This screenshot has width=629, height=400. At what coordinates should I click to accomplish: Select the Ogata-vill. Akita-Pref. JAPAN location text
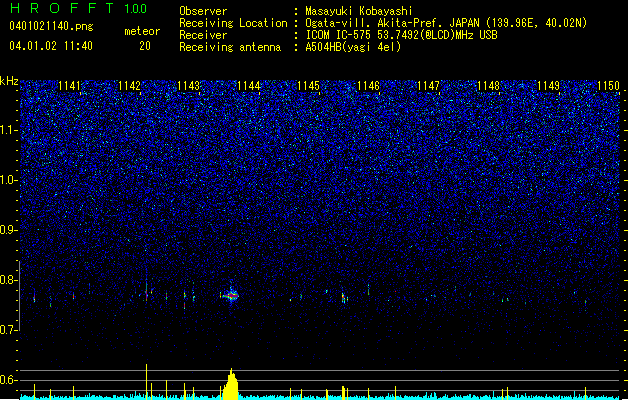pos(446,23)
